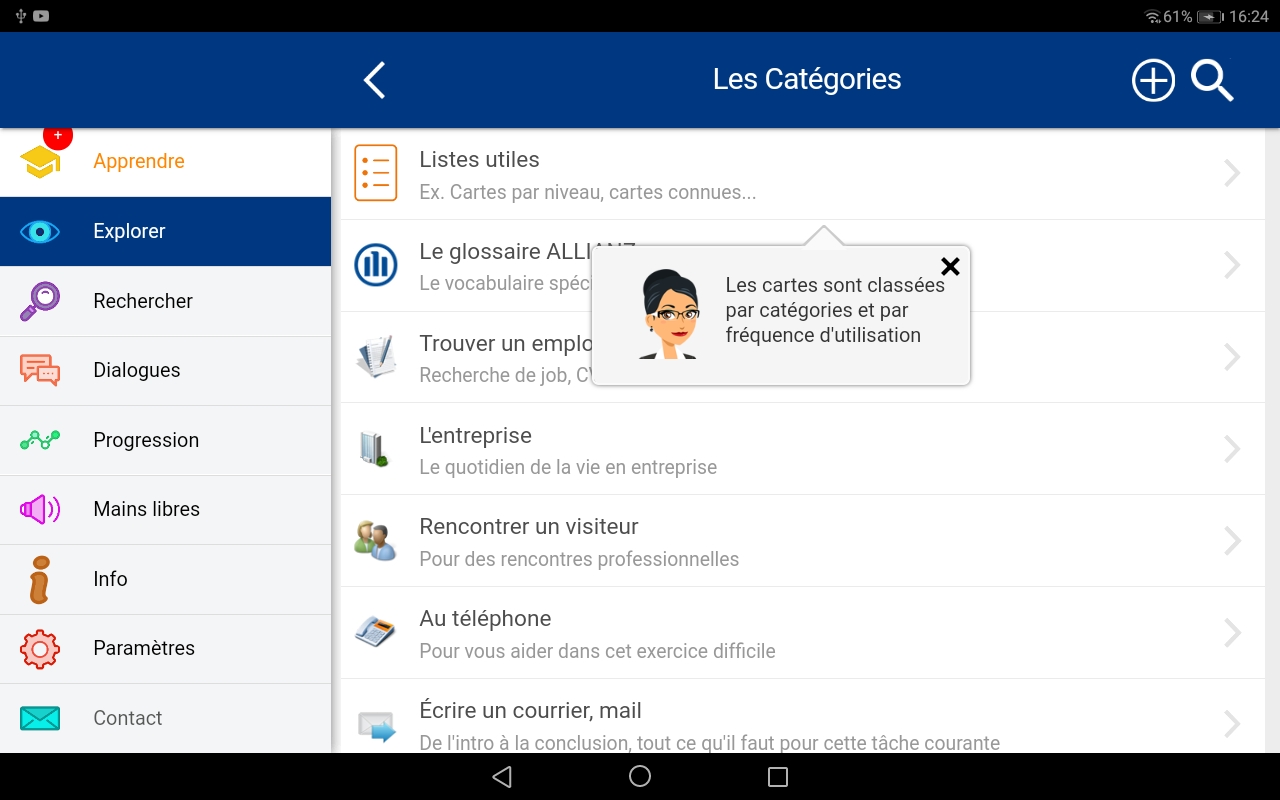Tap the battery indicator in status bar
This screenshot has width=1280, height=800.
(x=1210, y=17)
